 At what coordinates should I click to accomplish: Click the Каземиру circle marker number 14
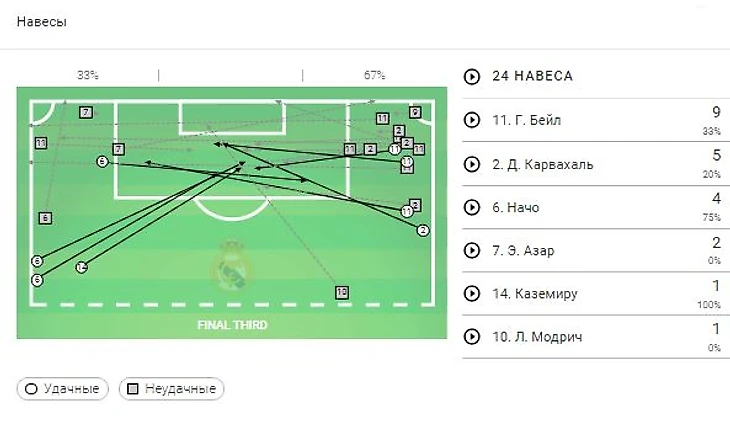(x=81, y=267)
